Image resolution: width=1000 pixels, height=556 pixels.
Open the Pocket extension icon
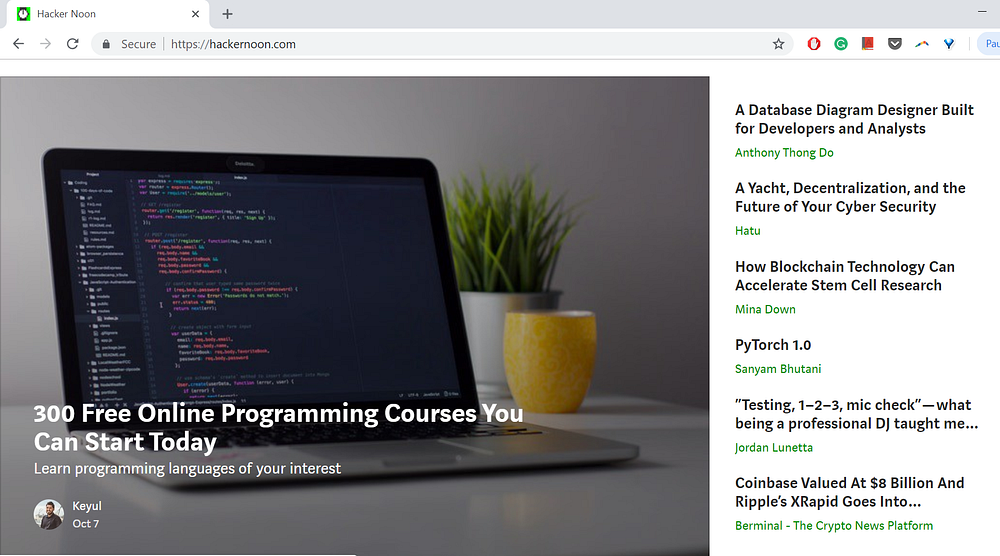point(895,44)
